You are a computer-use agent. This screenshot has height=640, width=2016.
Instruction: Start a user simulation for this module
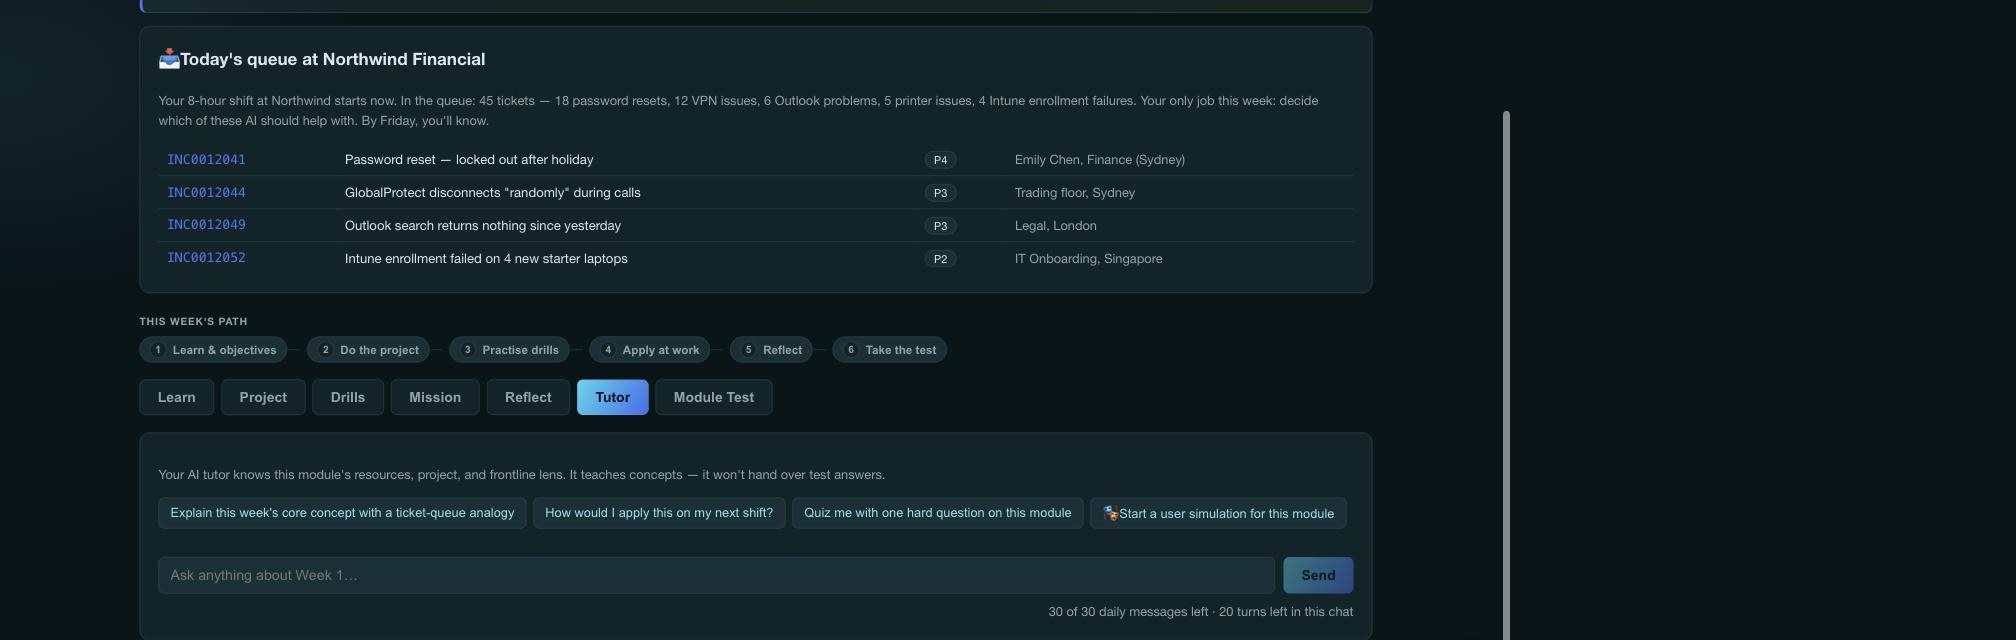[1218, 513]
